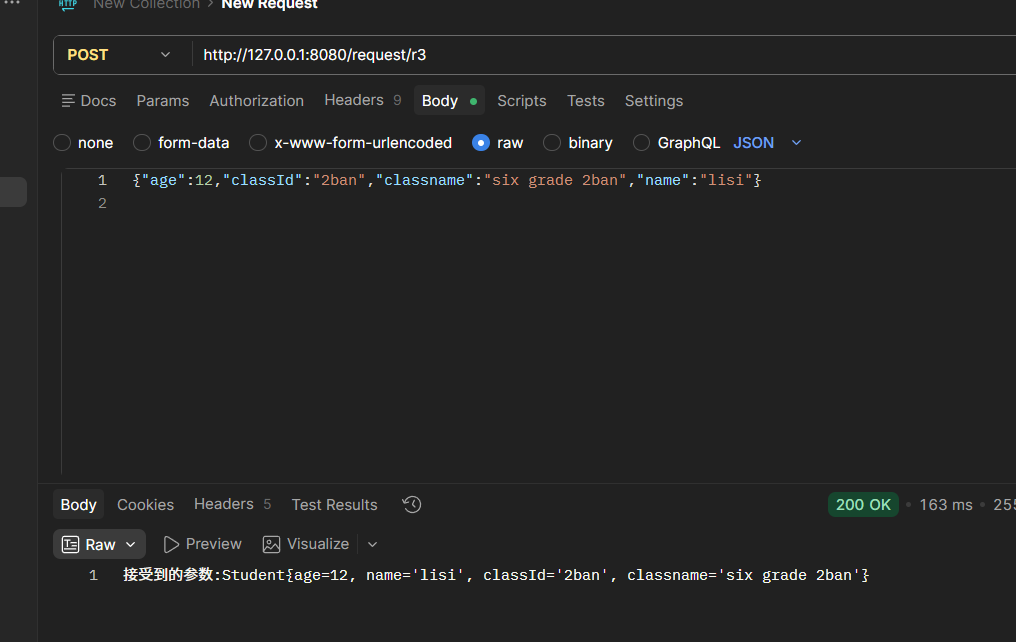Open the POST method dropdown
This screenshot has width=1016, height=642.
pyautogui.click(x=119, y=55)
